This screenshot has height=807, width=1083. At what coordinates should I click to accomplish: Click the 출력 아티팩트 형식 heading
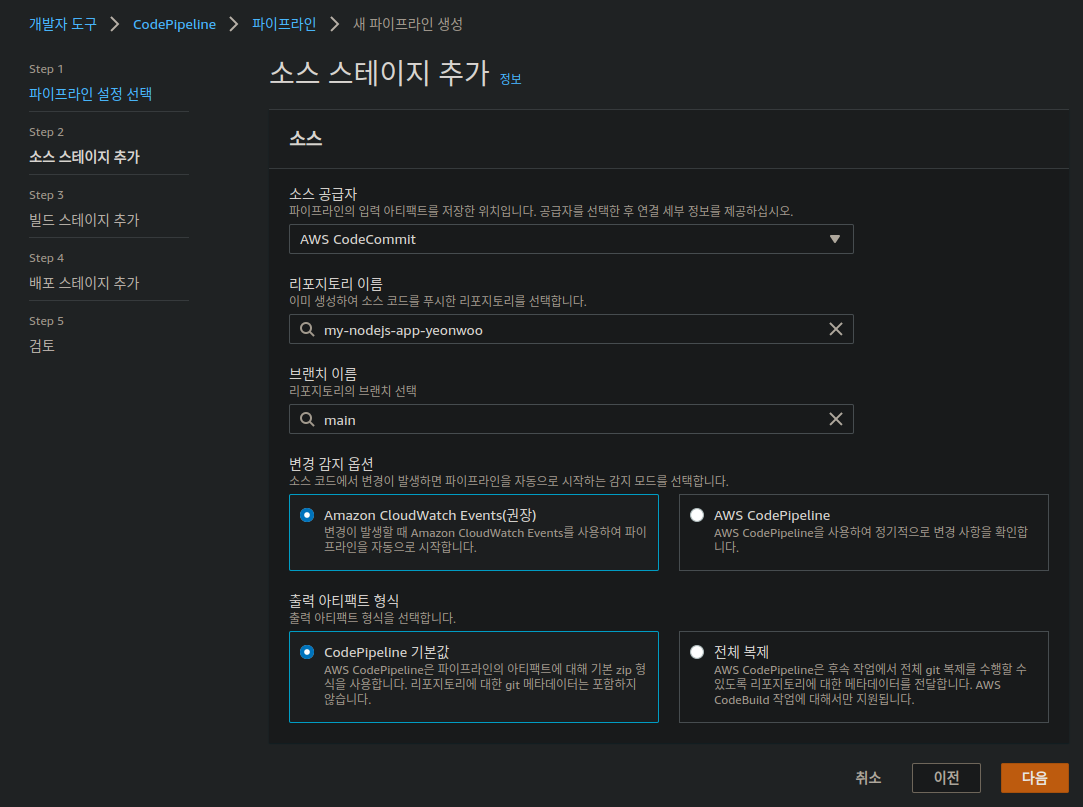[x=344, y=600]
